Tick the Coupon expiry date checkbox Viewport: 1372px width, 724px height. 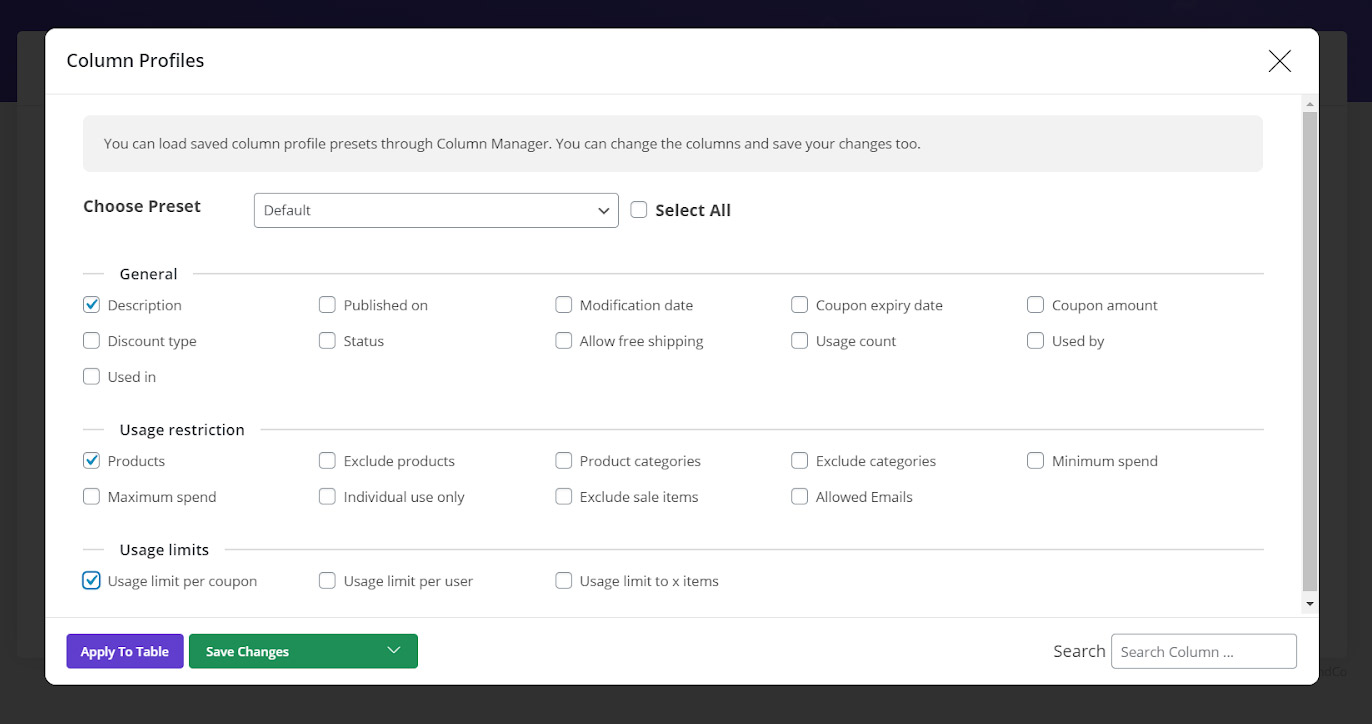(799, 305)
